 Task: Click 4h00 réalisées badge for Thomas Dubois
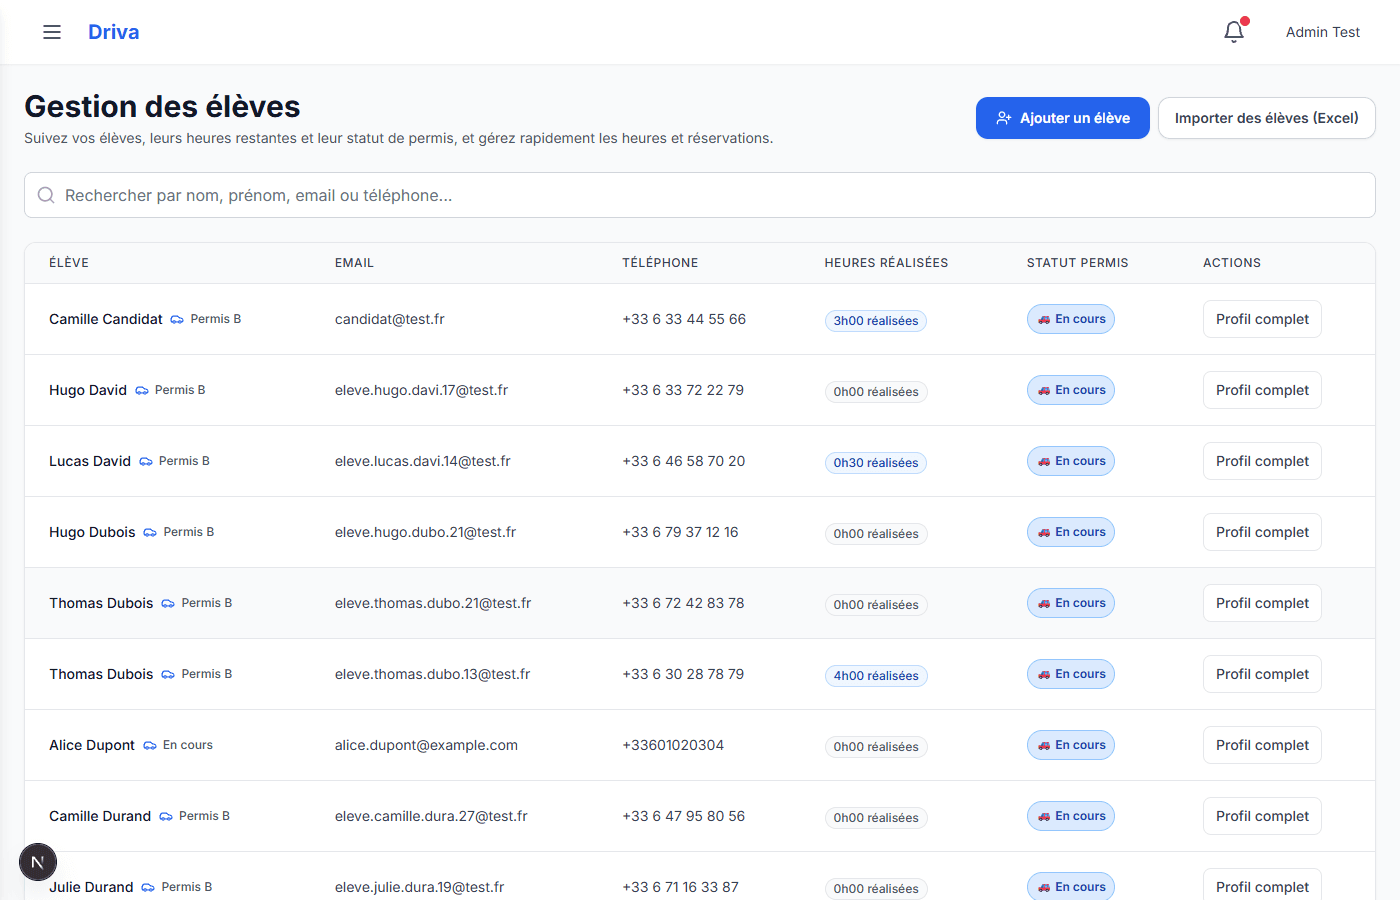coord(876,676)
